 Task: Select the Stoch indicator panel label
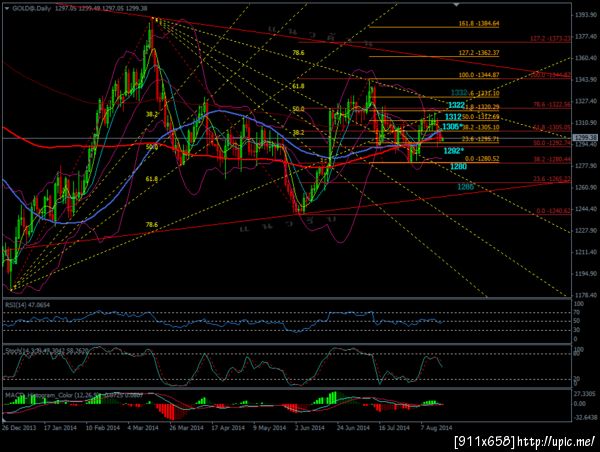[x=46, y=350]
